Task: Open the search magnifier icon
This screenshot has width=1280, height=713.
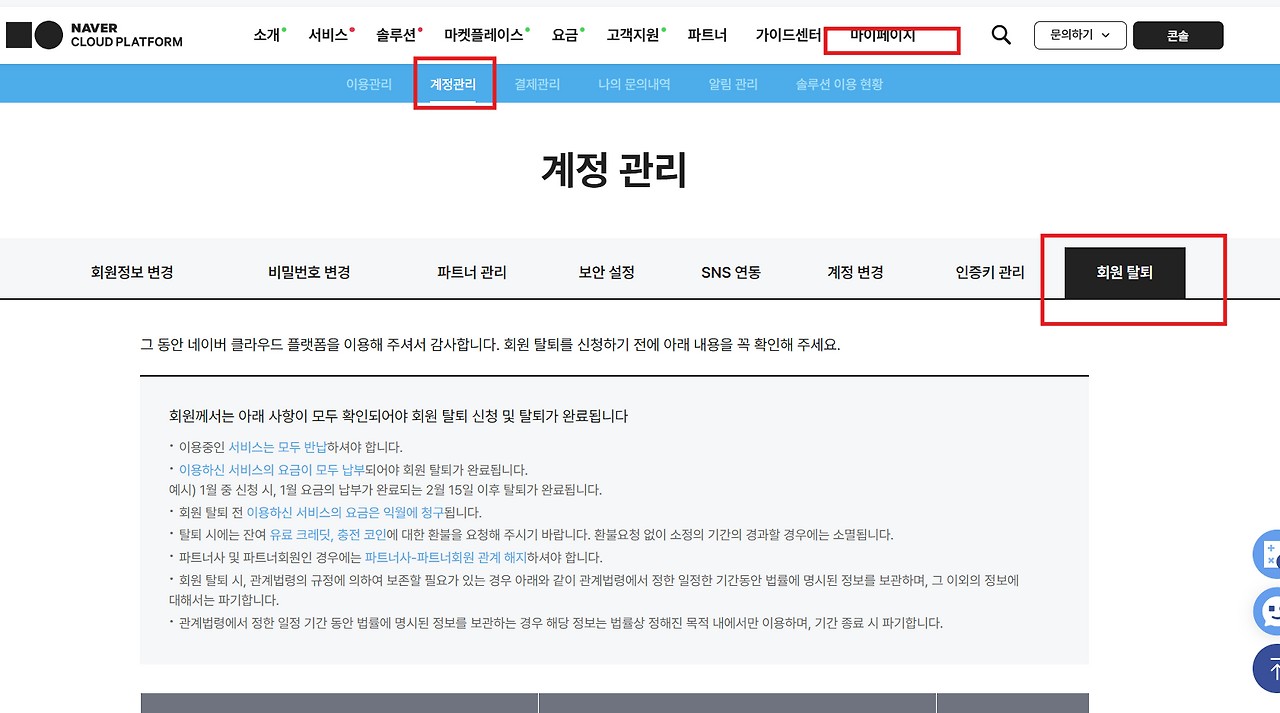Action: (1001, 35)
